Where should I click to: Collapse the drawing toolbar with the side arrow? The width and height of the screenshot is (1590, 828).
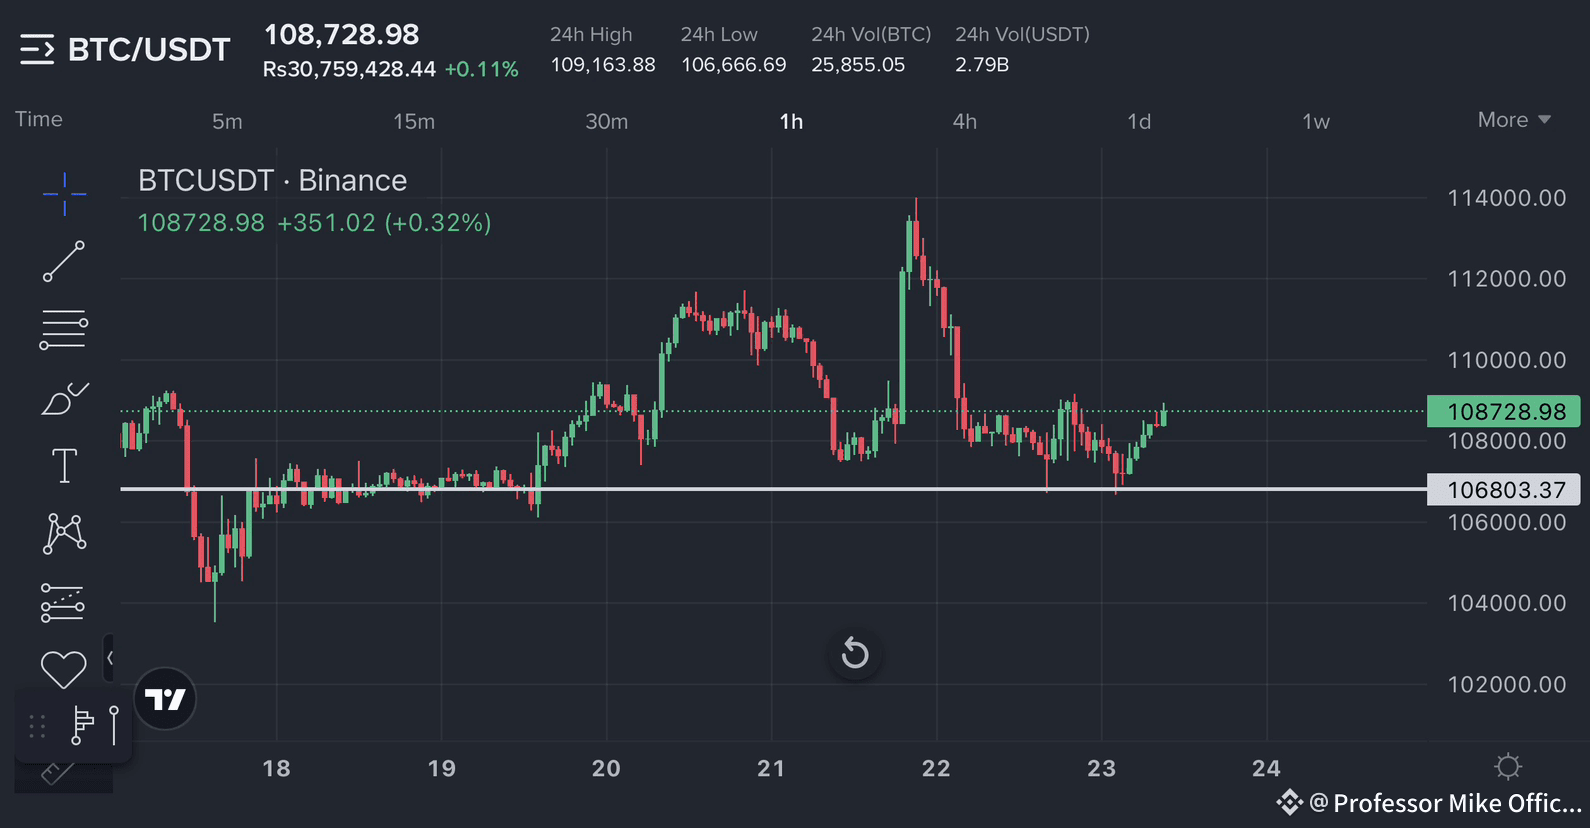pyautogui.click(x=109, y=658)
